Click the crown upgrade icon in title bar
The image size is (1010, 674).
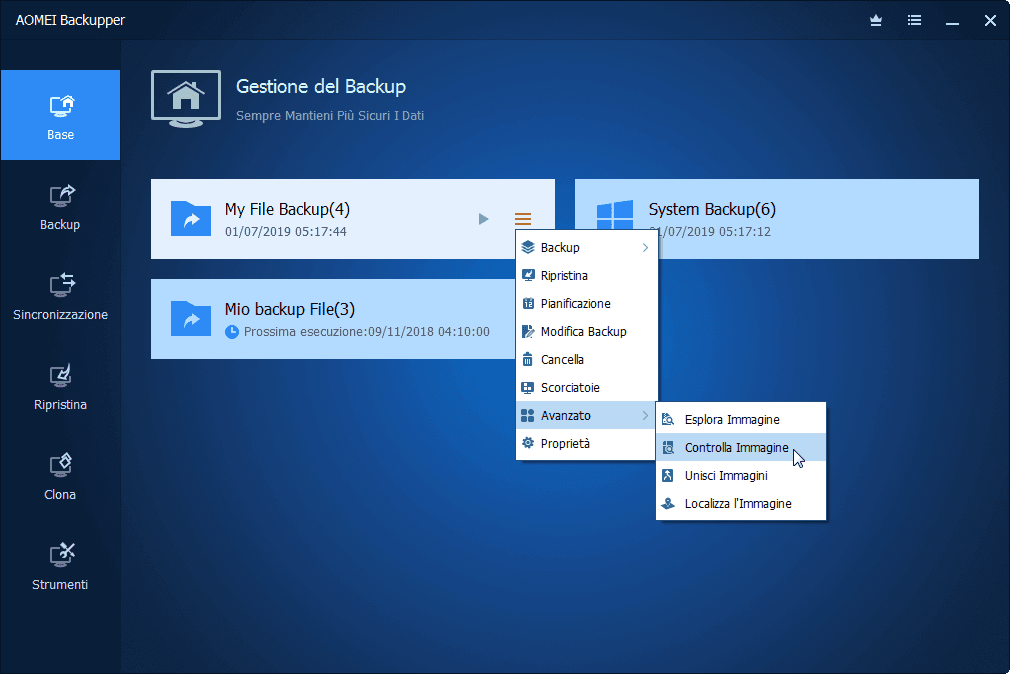(x=876, y=21)
